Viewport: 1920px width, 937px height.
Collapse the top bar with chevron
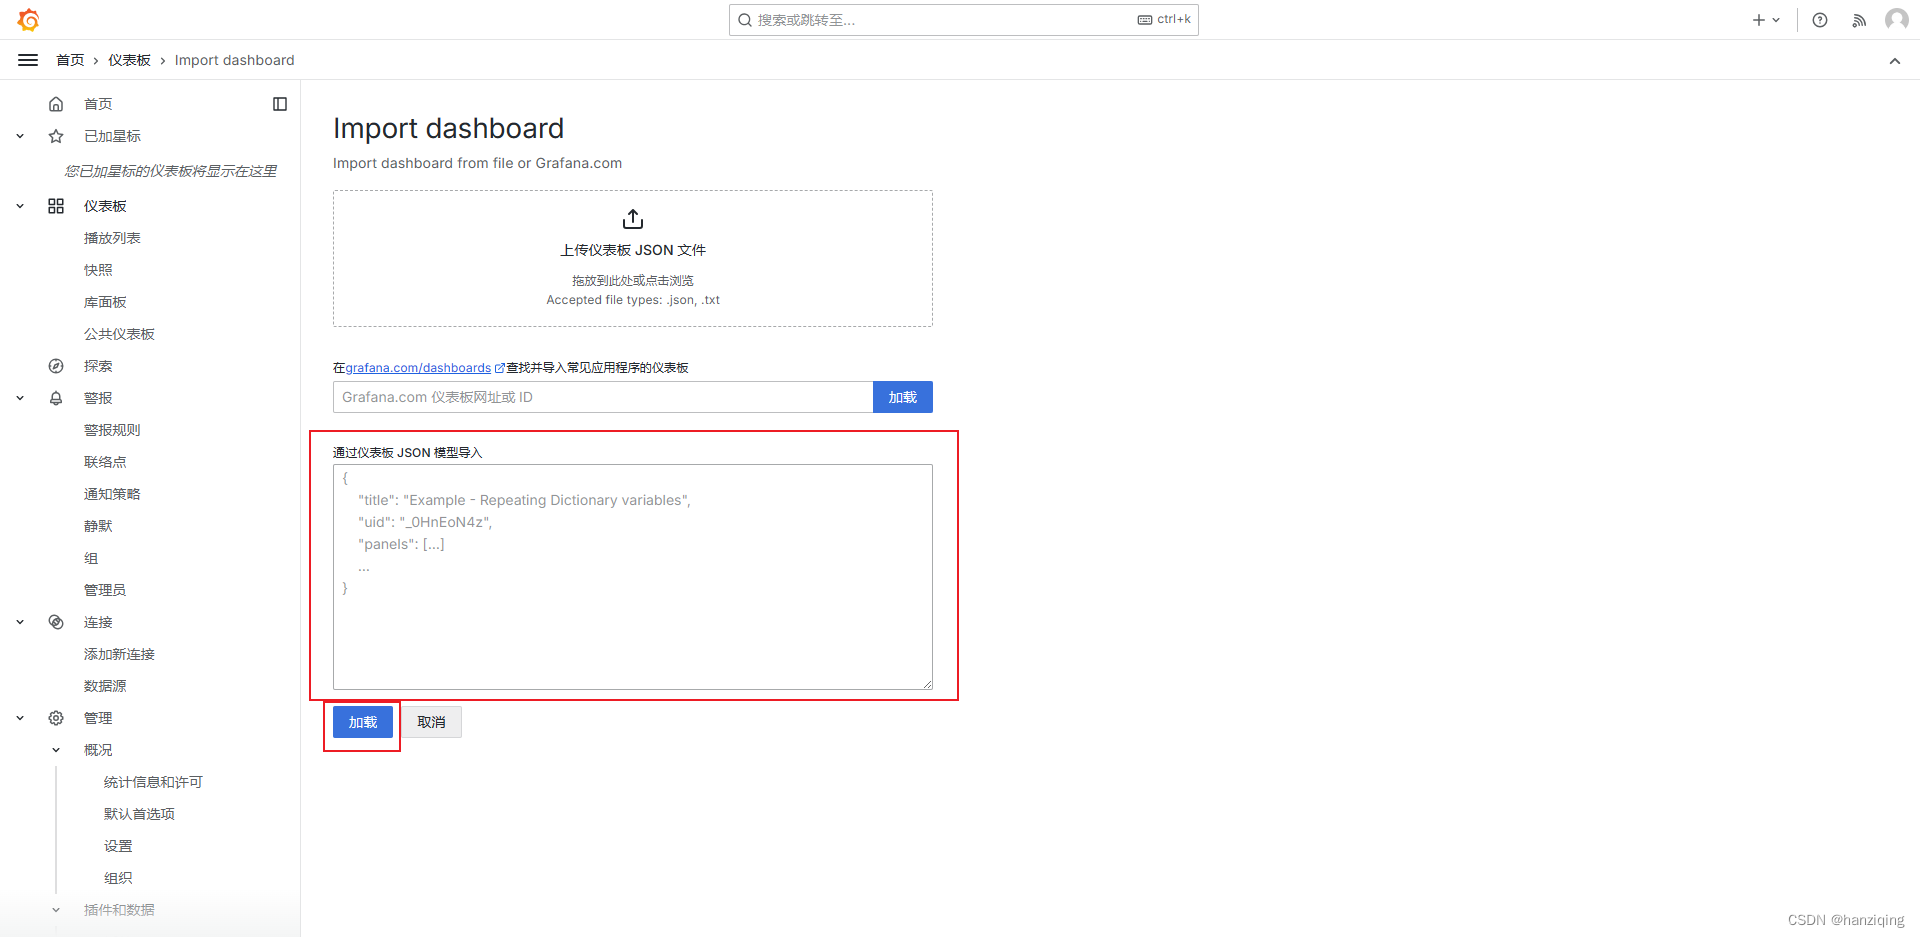[1894, 61]
